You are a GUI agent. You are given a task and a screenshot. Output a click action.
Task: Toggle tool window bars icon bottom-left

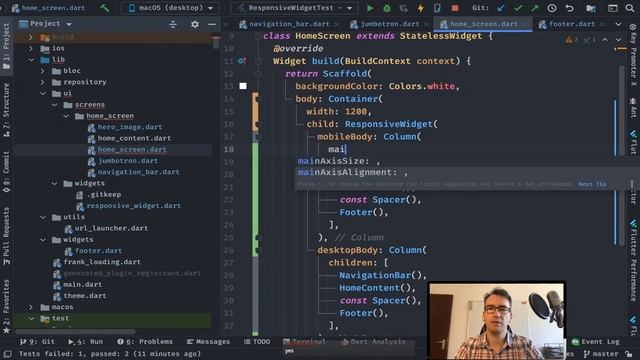[7, 354]
